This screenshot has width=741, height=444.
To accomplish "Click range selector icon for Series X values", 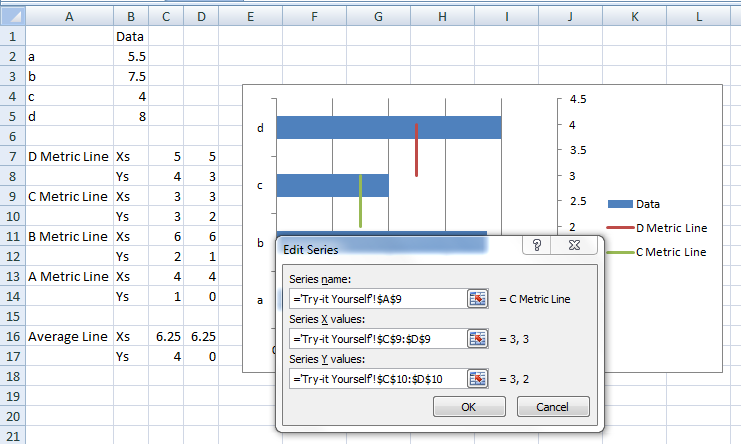I will pyautogui.click(x=477, y=339).
